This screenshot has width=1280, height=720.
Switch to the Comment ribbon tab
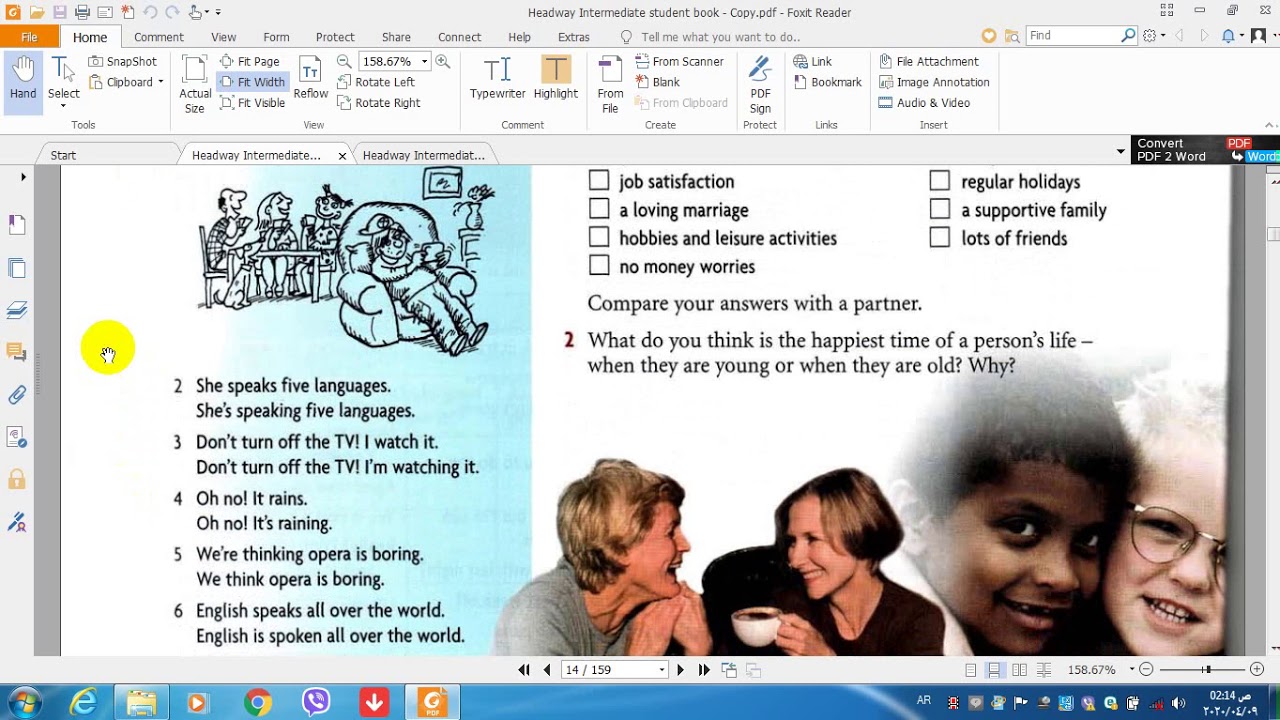[159, 37]
